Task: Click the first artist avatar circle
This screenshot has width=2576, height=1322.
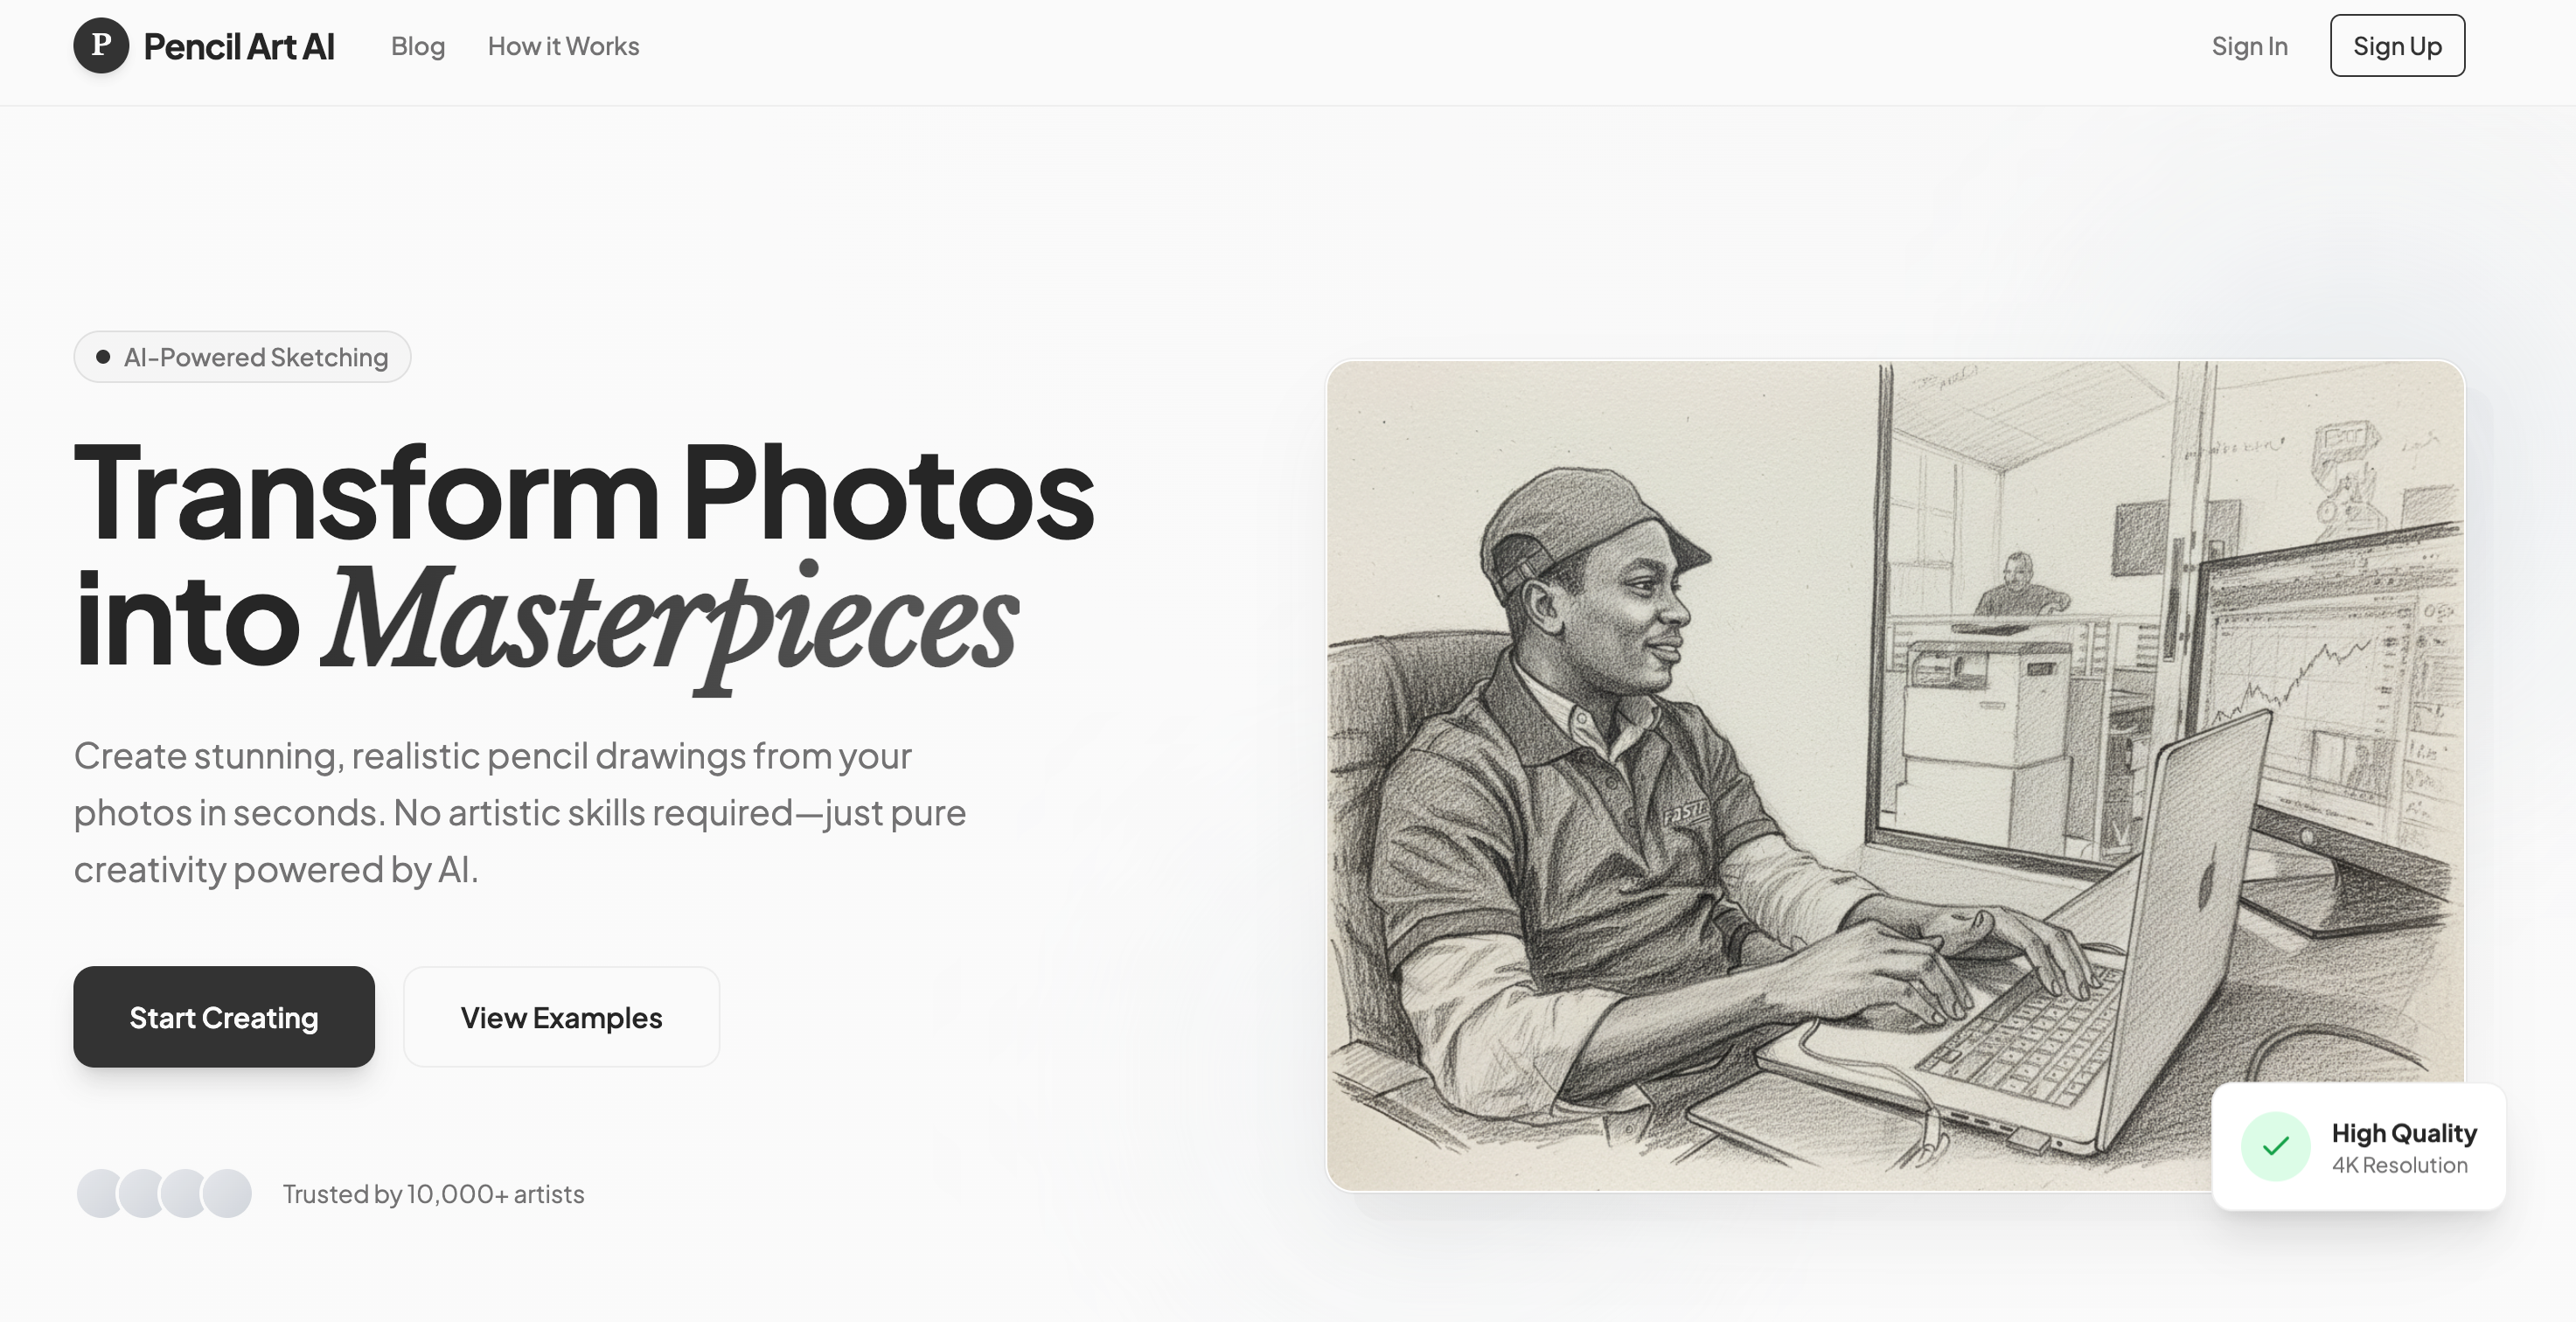Action: [x=100, y=1193]
